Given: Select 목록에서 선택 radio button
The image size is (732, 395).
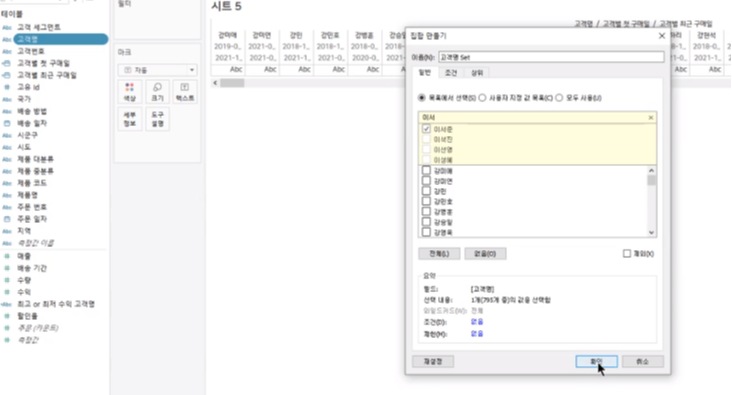Looking at the screenshot, I should pos(422,98).
